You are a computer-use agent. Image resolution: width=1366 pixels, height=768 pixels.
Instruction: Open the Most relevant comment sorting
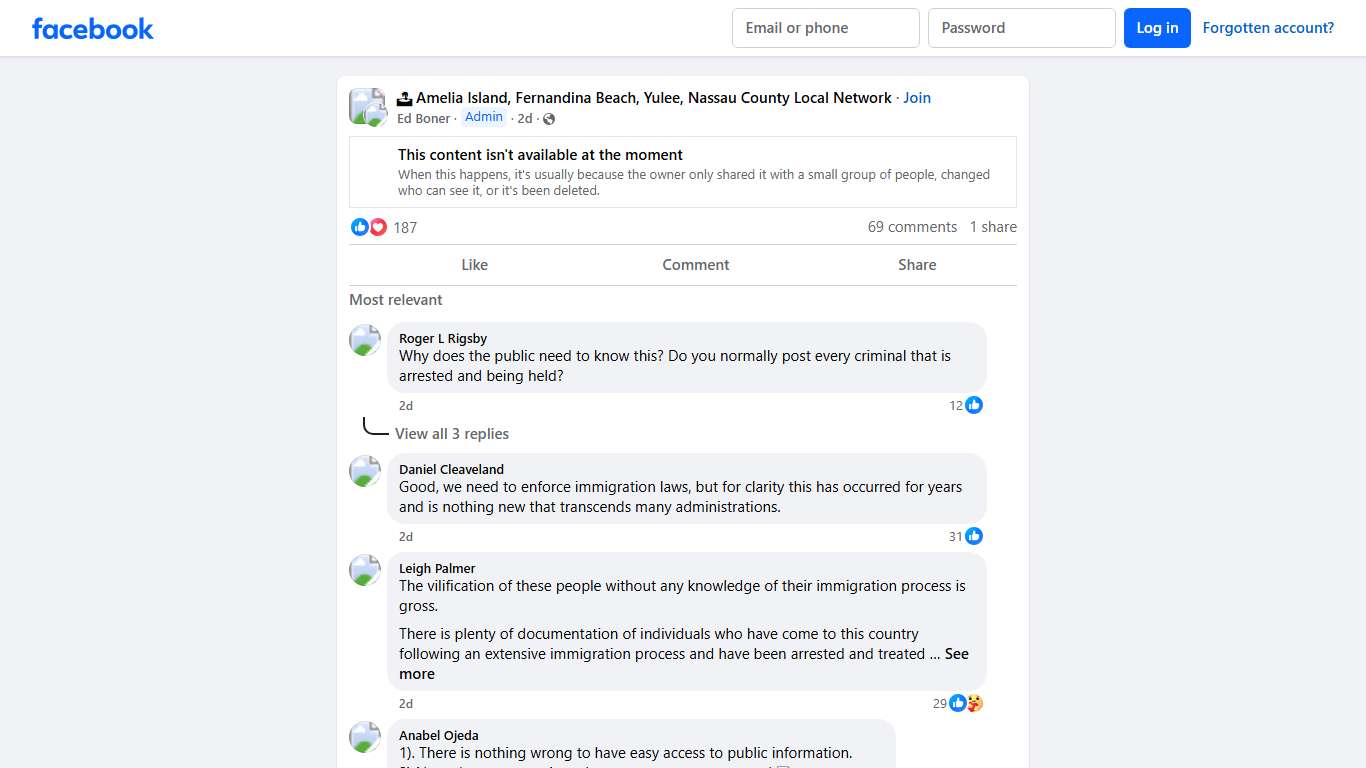coord(396,300)
